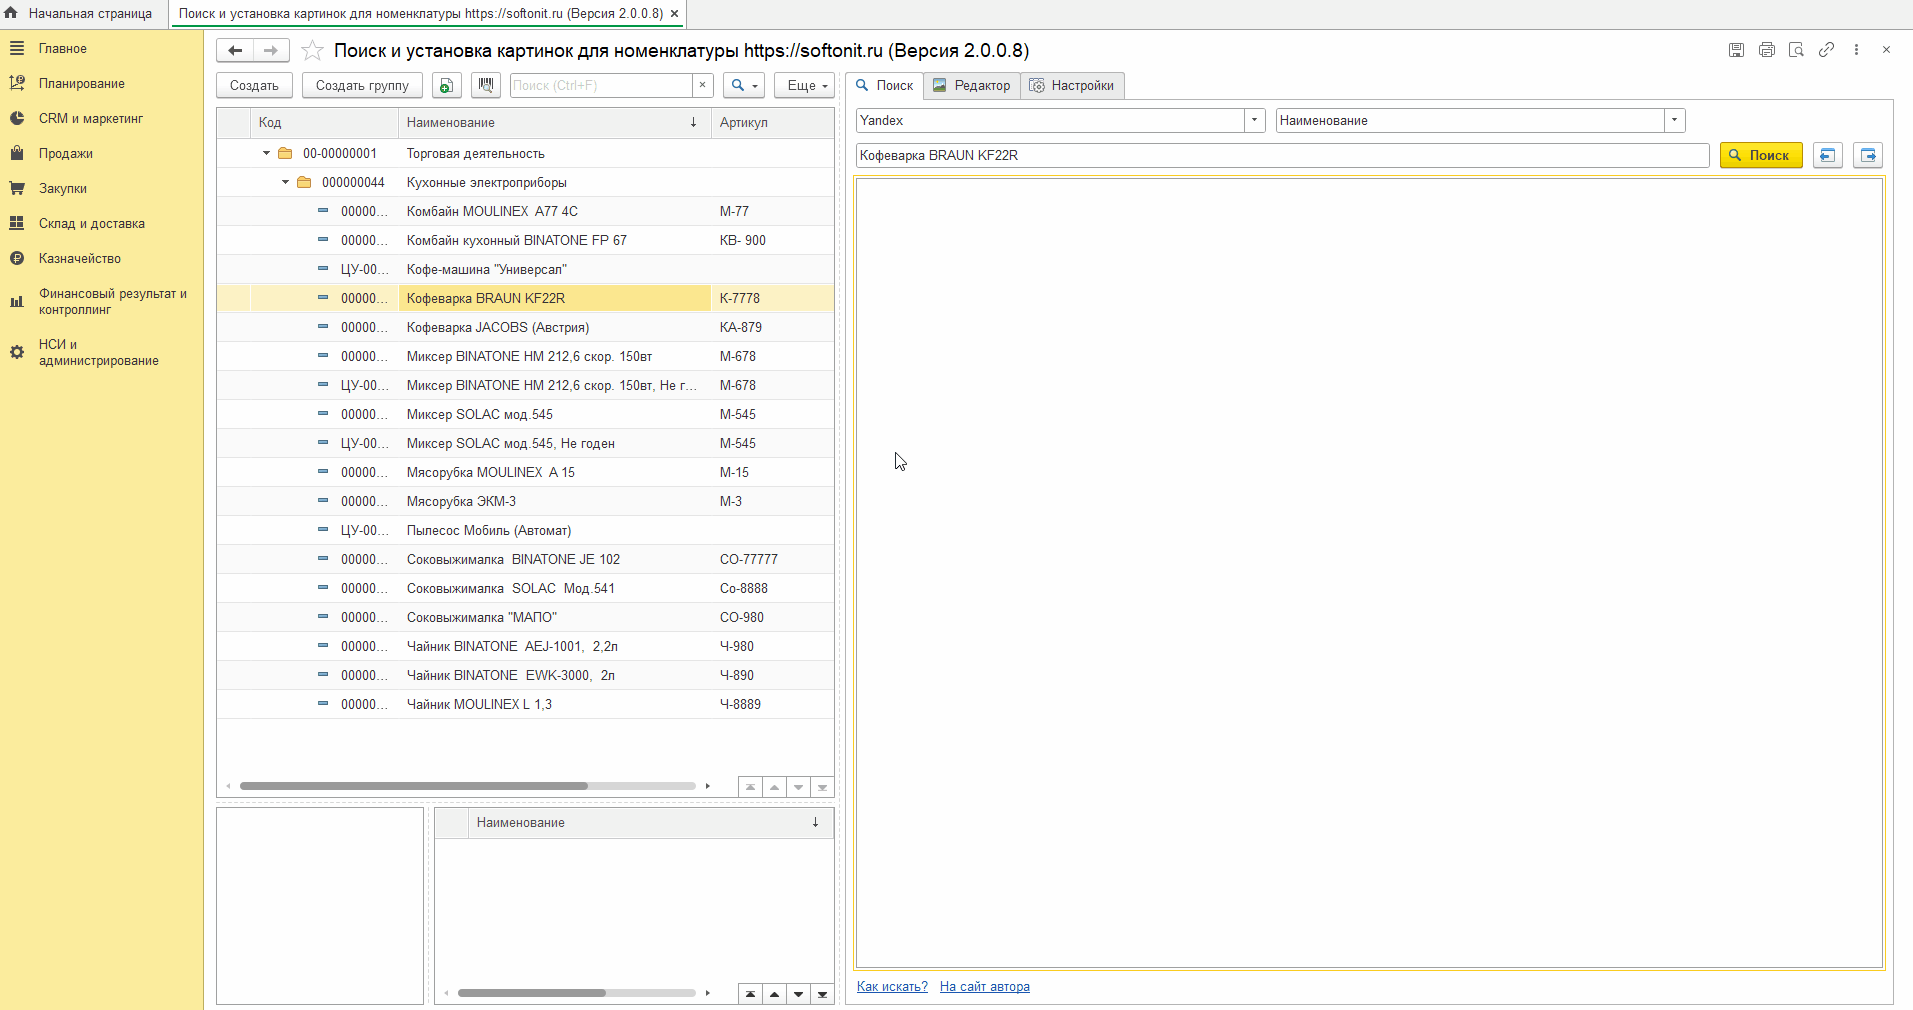1913x1010 pixels.
Task: Collapse the Торговая деятельность group
Action: click(x=266, y=154)
